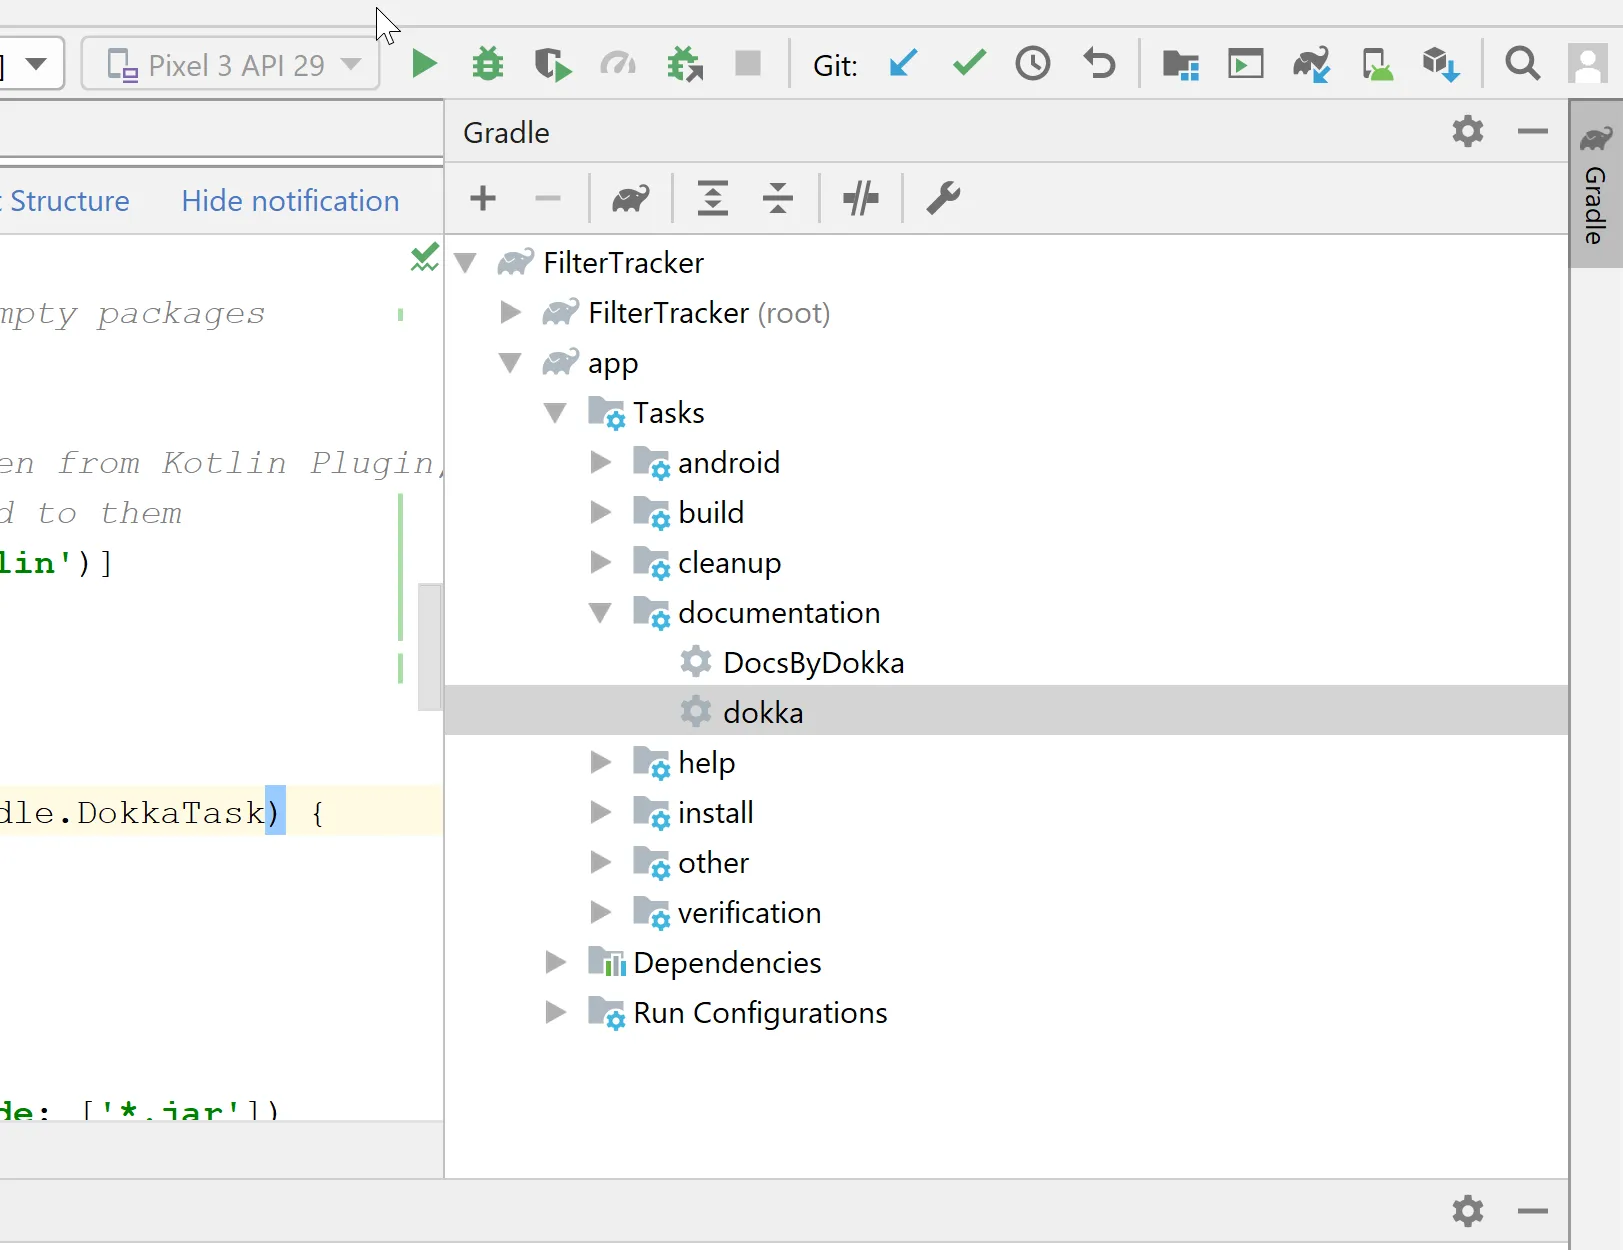Commit changes with the green checkmark

coord(969,63)
